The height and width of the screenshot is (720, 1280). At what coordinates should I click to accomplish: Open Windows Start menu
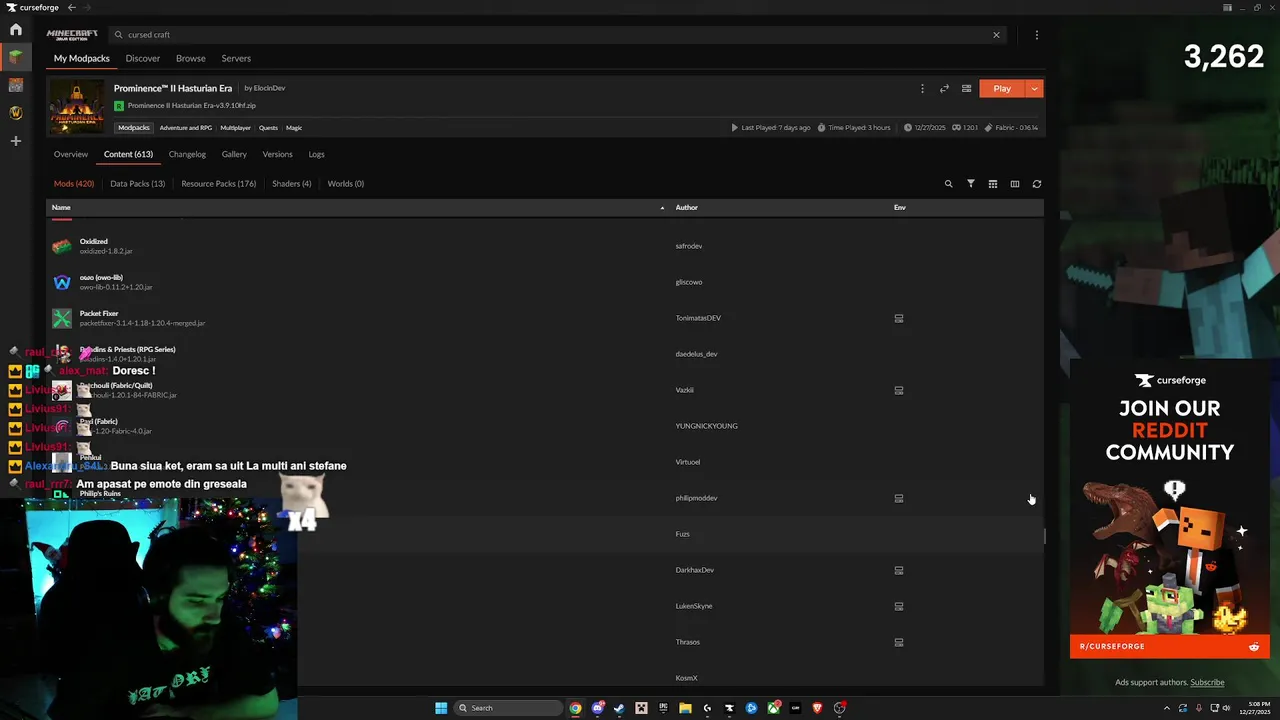coord(441,708)
